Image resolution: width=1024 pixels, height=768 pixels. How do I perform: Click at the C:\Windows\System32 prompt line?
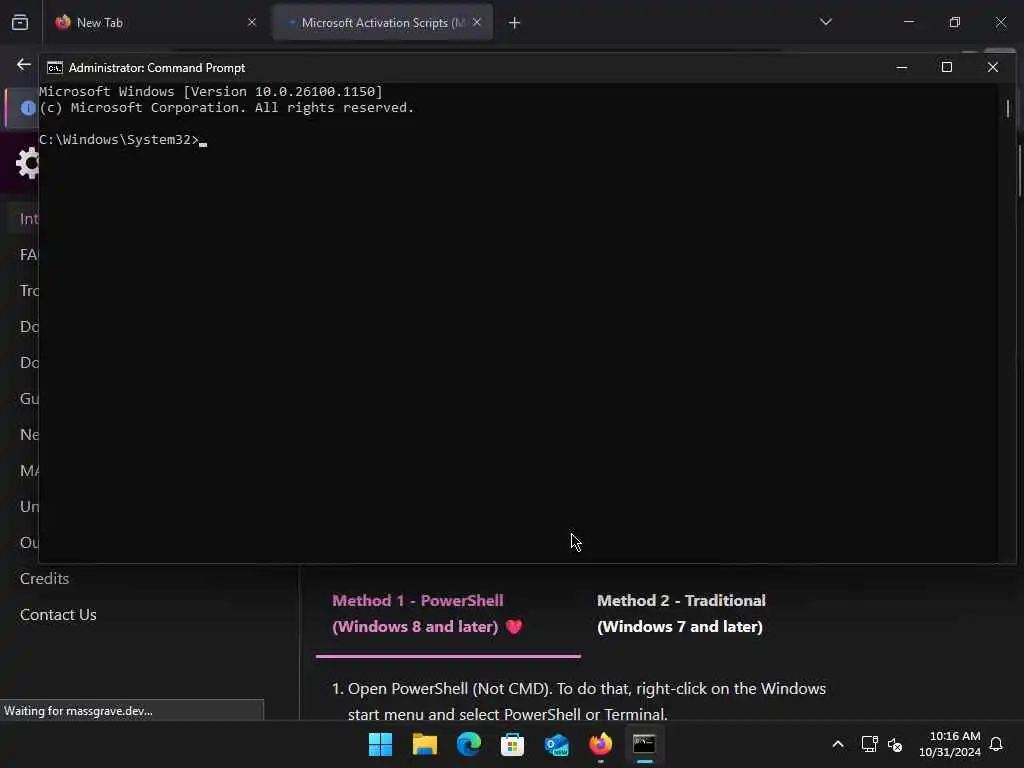pos(123,140)
